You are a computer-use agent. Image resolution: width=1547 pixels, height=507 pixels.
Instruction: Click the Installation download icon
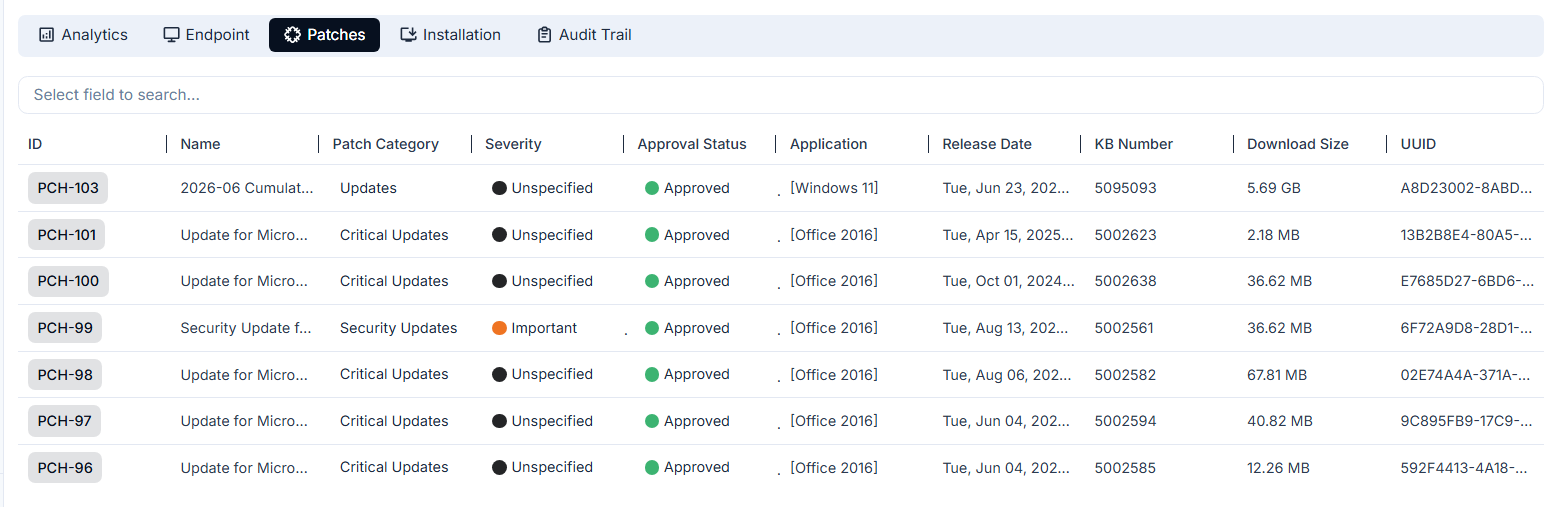point(408,35)
